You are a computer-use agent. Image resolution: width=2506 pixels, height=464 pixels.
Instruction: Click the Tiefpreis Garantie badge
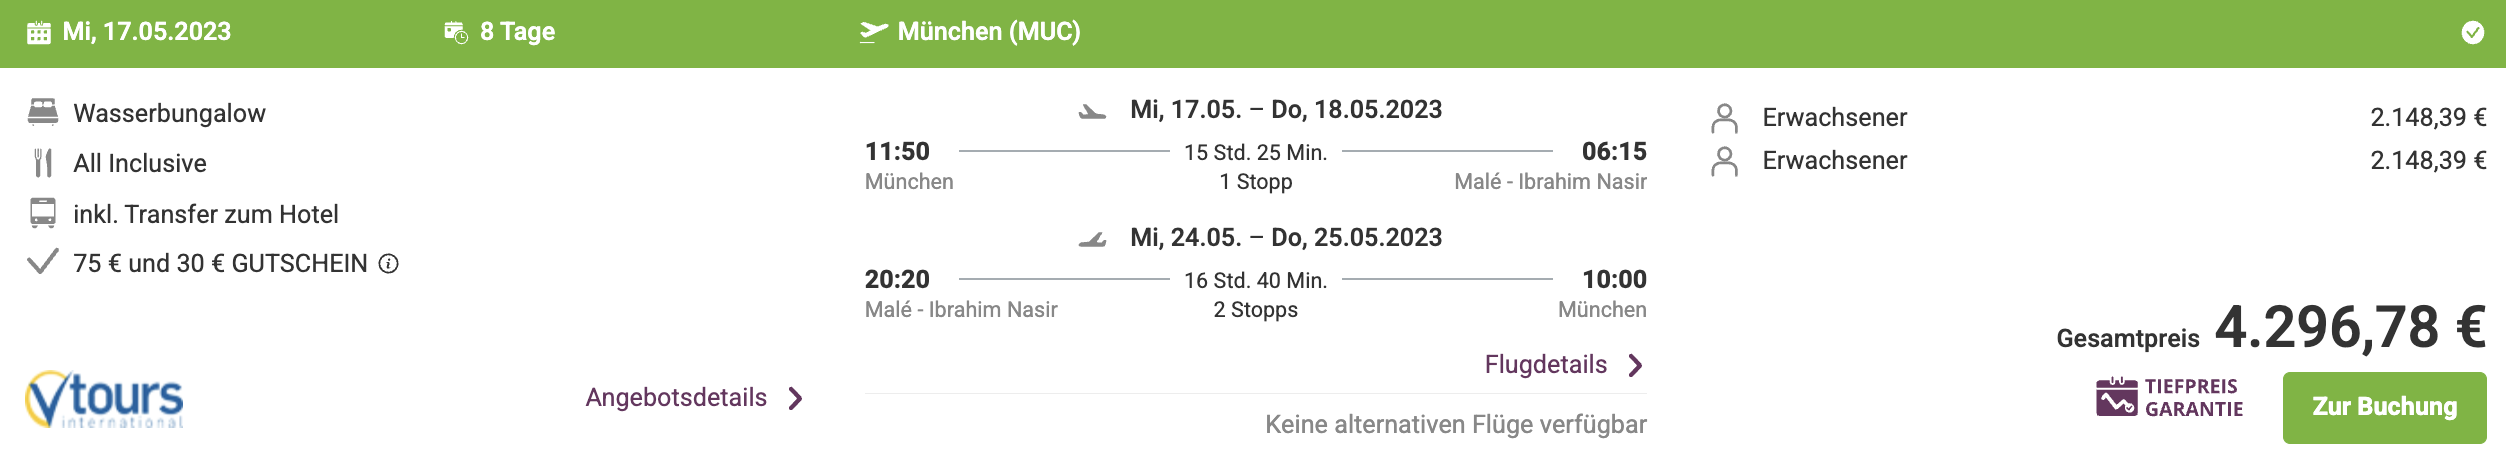(2170, 398)
